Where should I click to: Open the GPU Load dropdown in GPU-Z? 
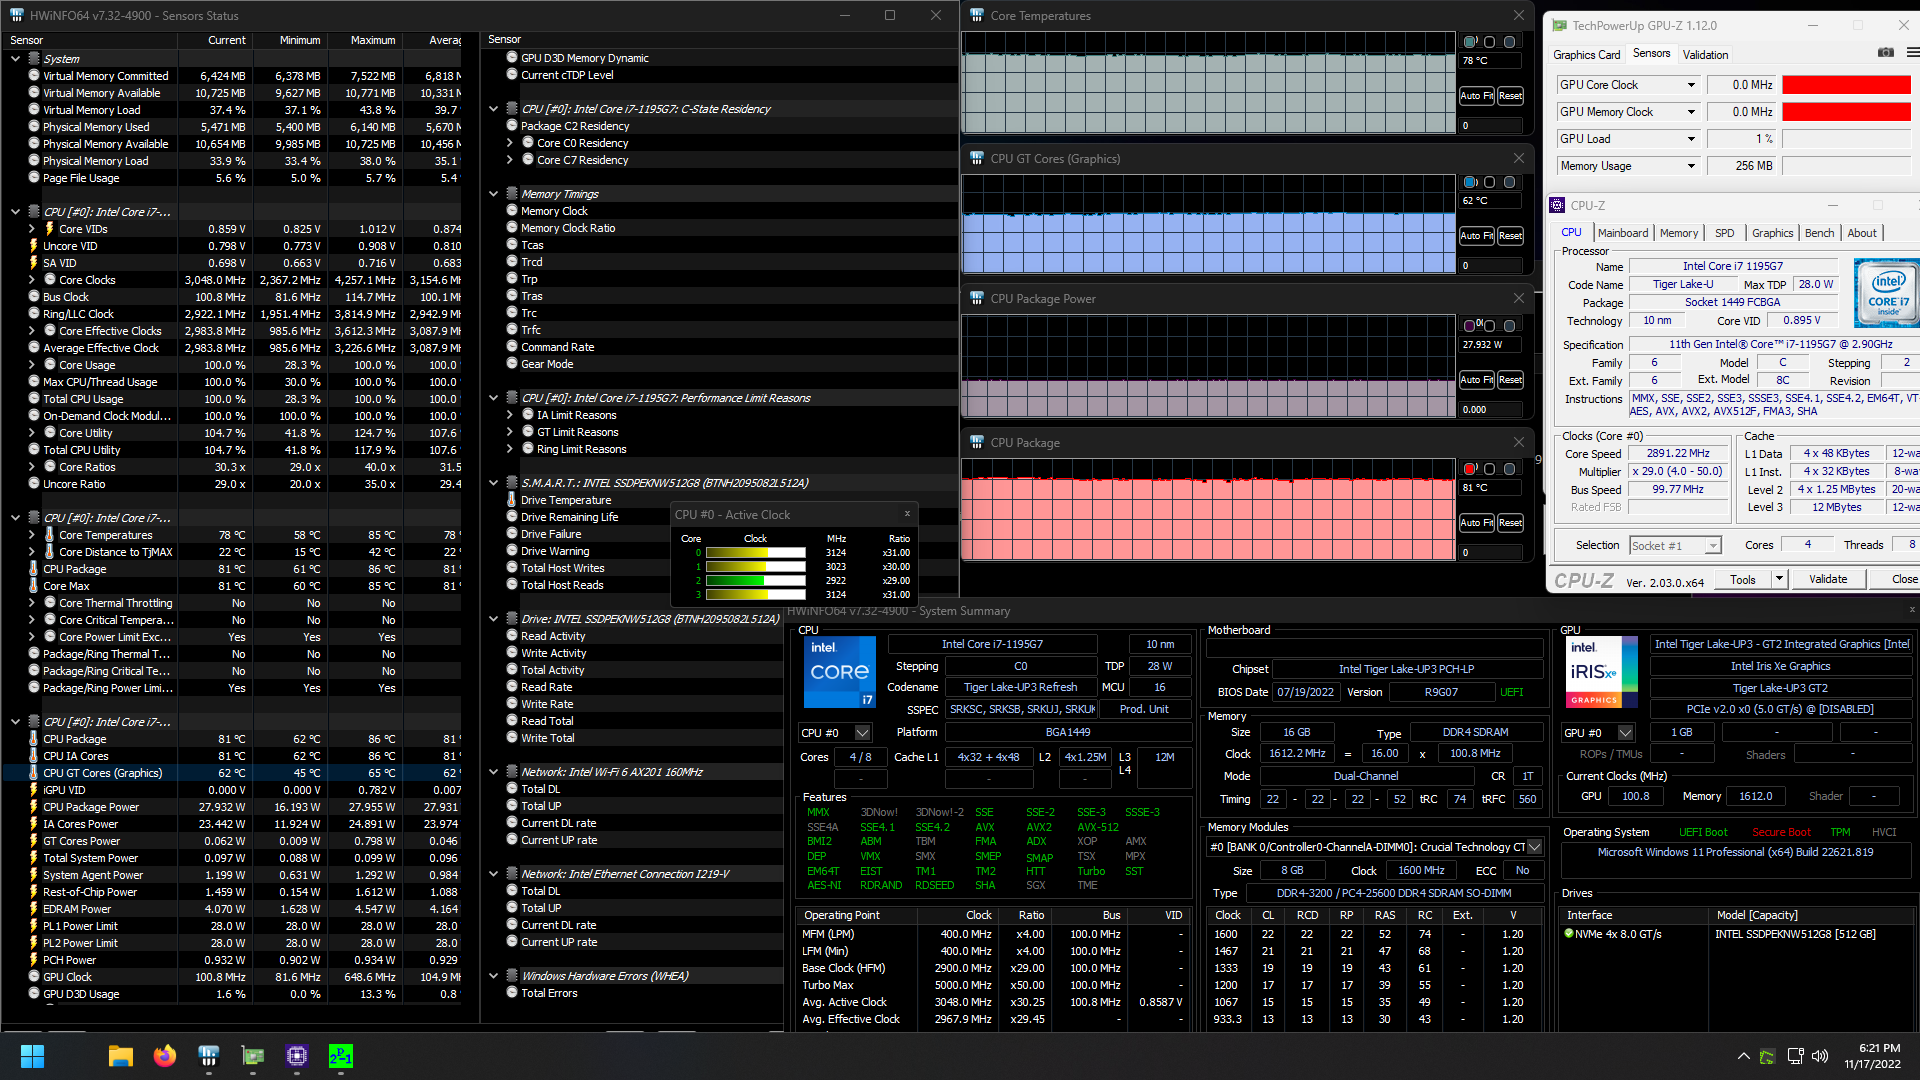(1691, 139)
